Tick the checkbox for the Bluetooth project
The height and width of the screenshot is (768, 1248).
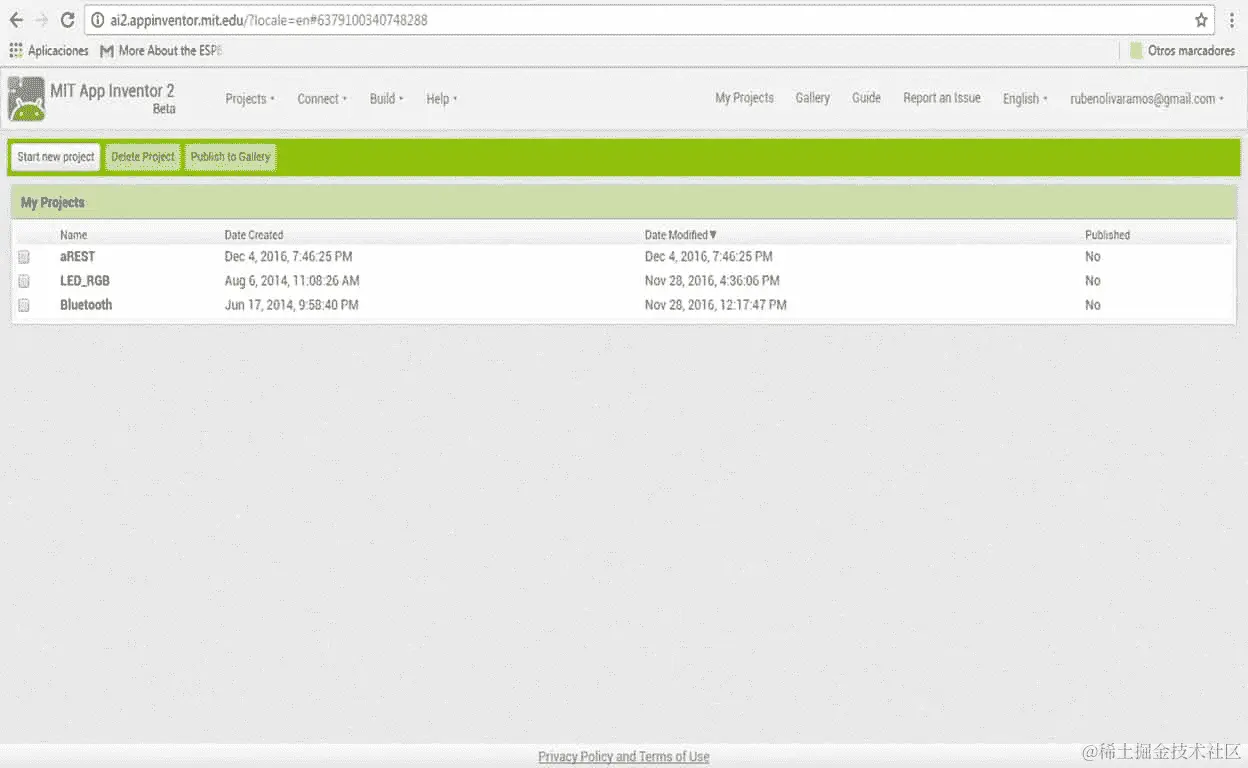pyautogui.click(x=24, y=305)
